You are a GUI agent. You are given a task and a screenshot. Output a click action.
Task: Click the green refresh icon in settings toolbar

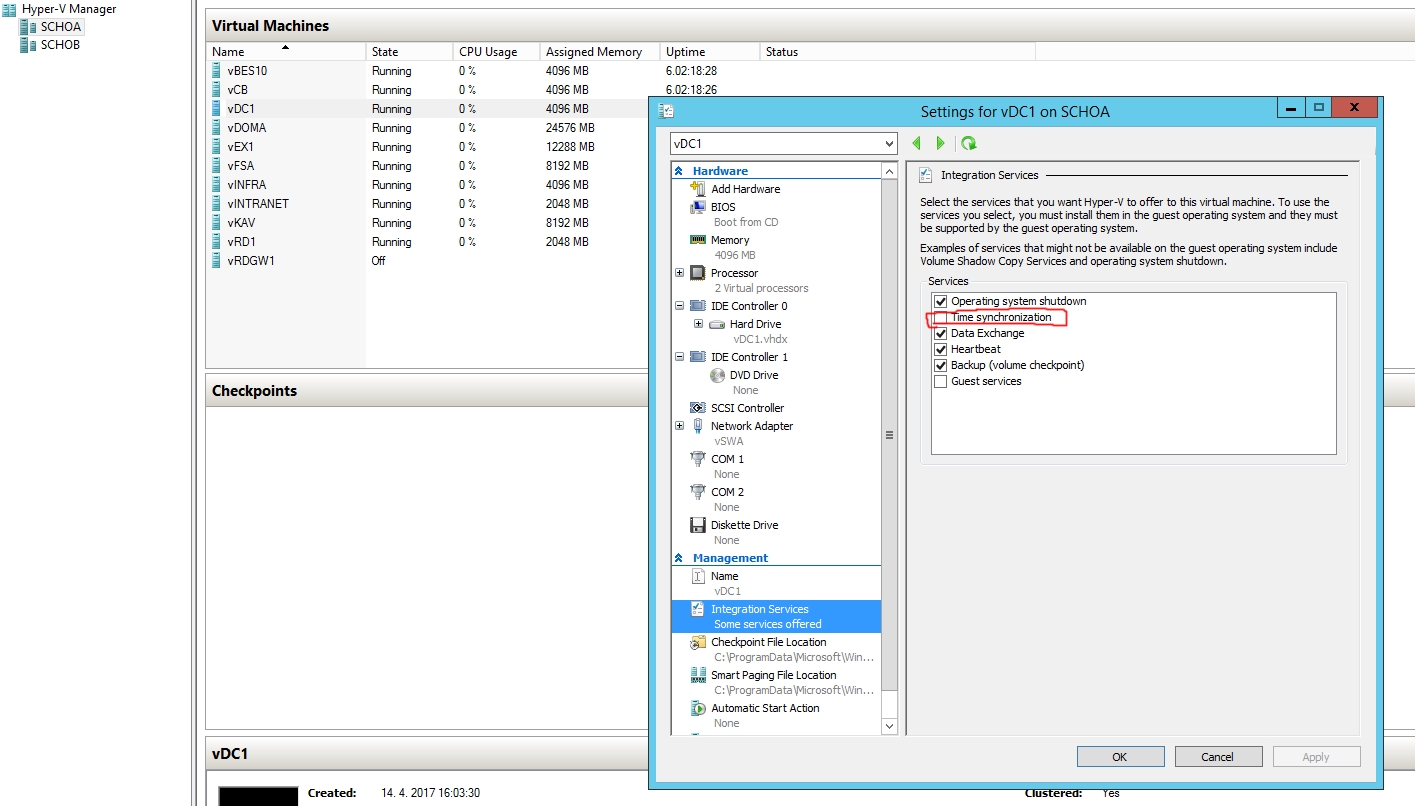(968, 144)
